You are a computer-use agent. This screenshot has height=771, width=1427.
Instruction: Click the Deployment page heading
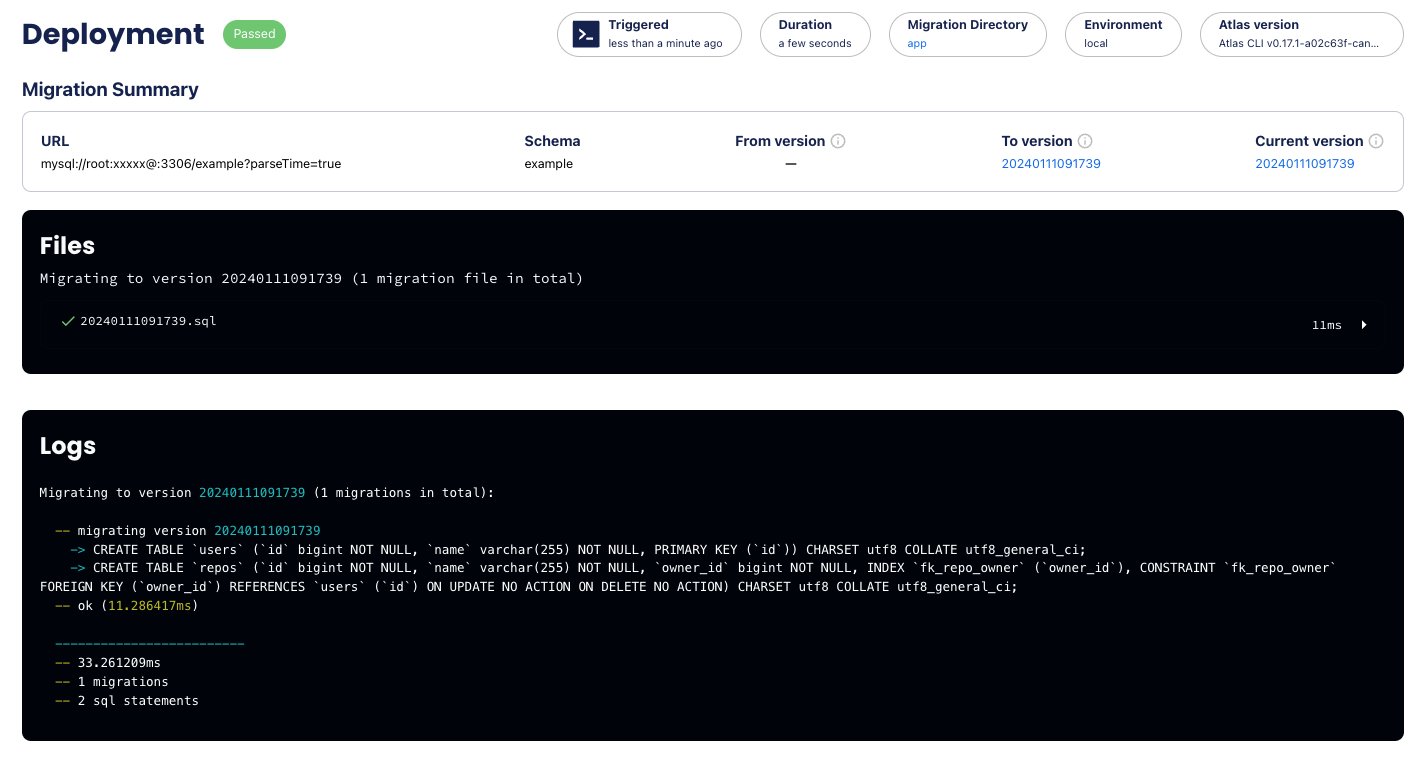click(x=113, y=34)
